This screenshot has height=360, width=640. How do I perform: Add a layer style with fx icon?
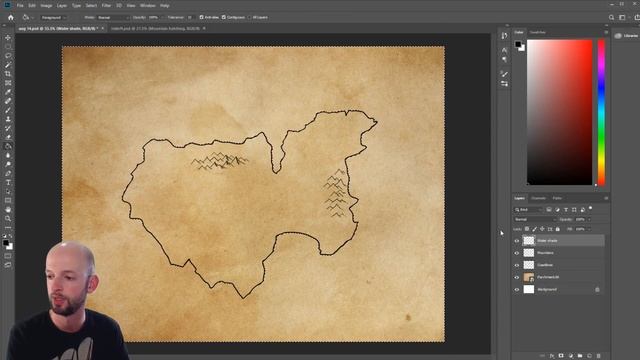click(552, 356)
